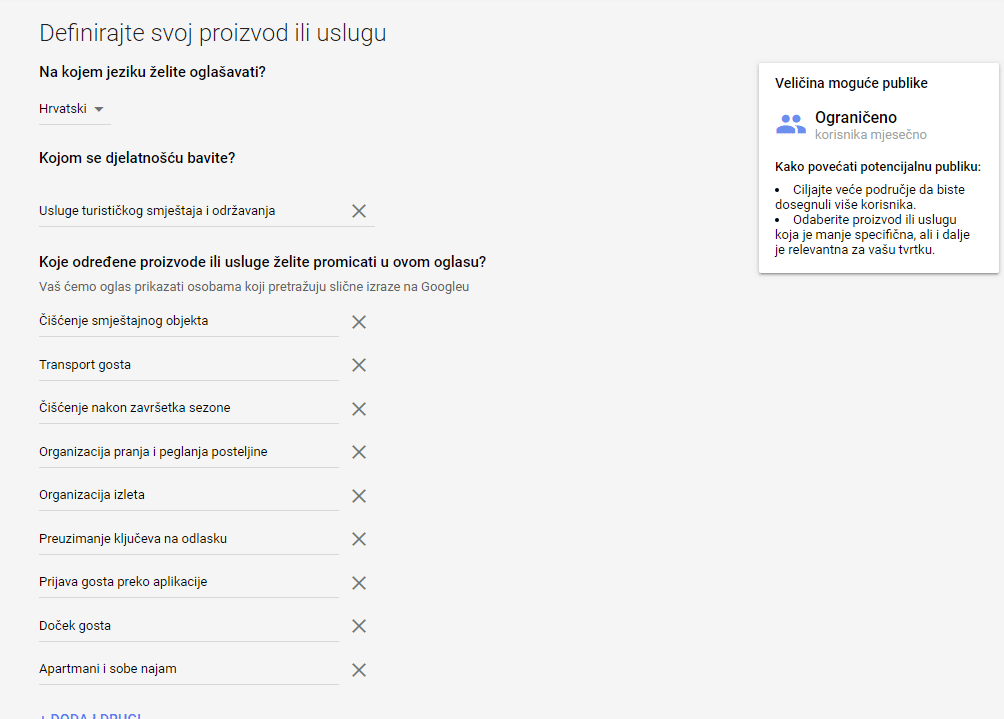Image resolution: width=1004 pixels, height=719 pixels.
Task: Remove the "Organizacija izleta" service
Action: 359,496
